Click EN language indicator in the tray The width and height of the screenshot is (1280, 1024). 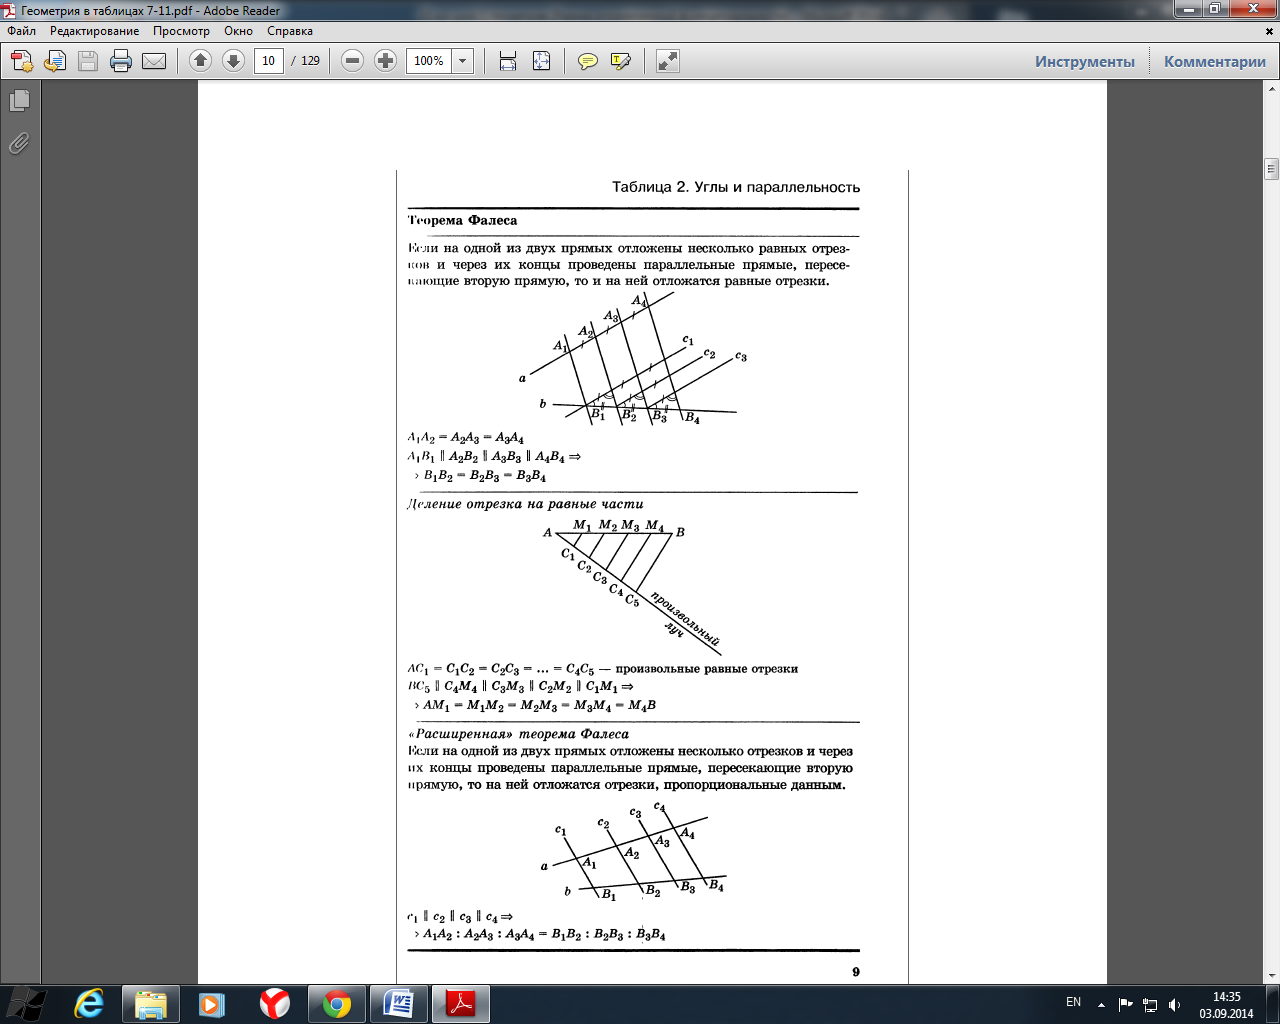(x=1073, y=1002)
